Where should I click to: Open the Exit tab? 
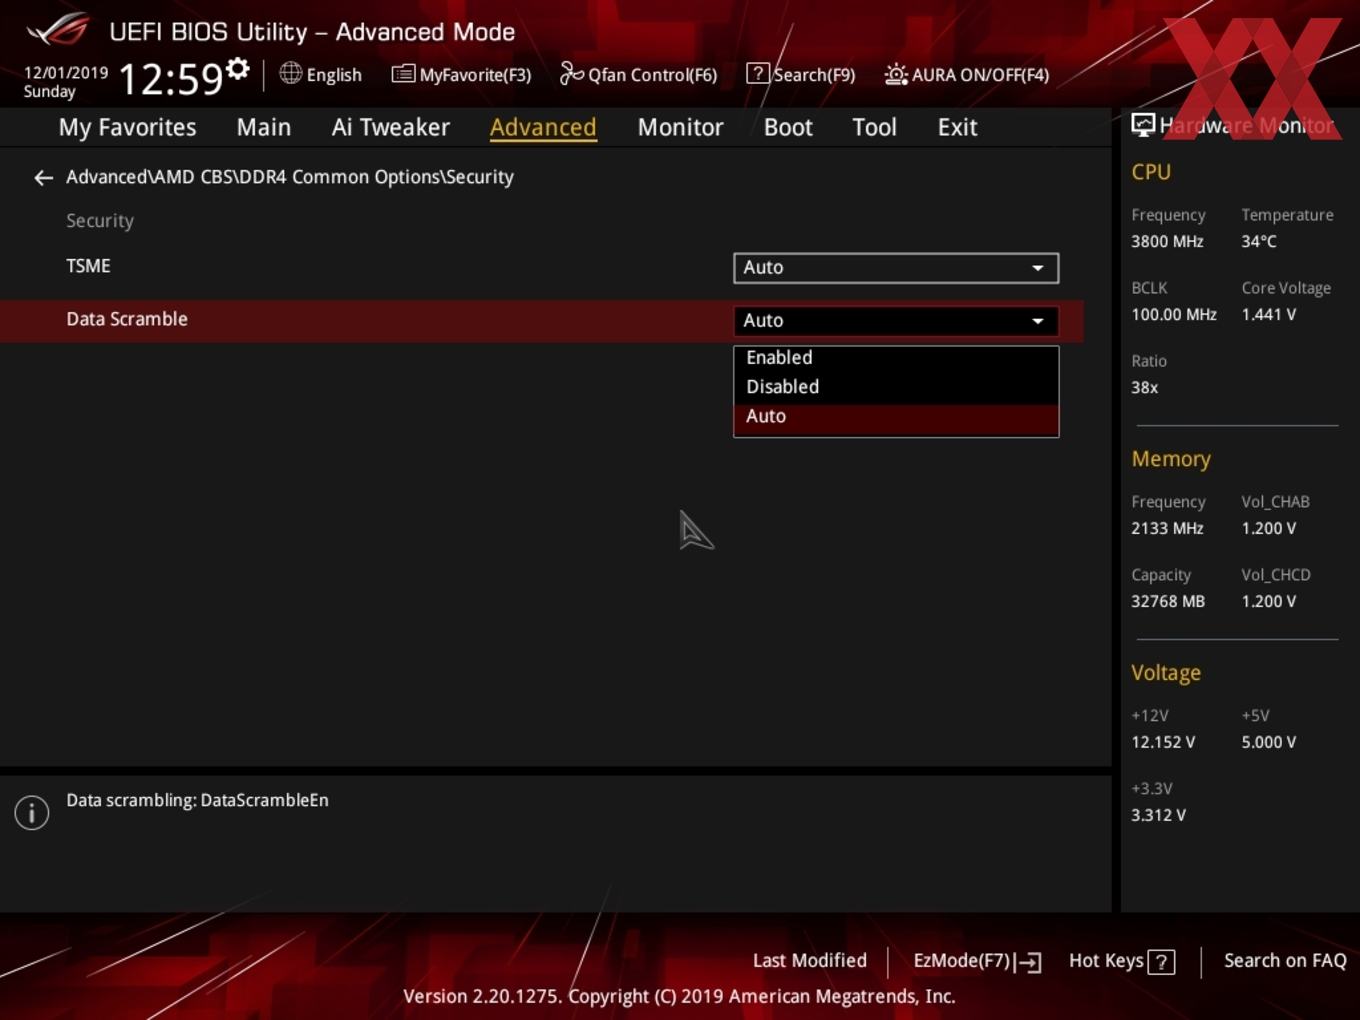coord(957,128)
